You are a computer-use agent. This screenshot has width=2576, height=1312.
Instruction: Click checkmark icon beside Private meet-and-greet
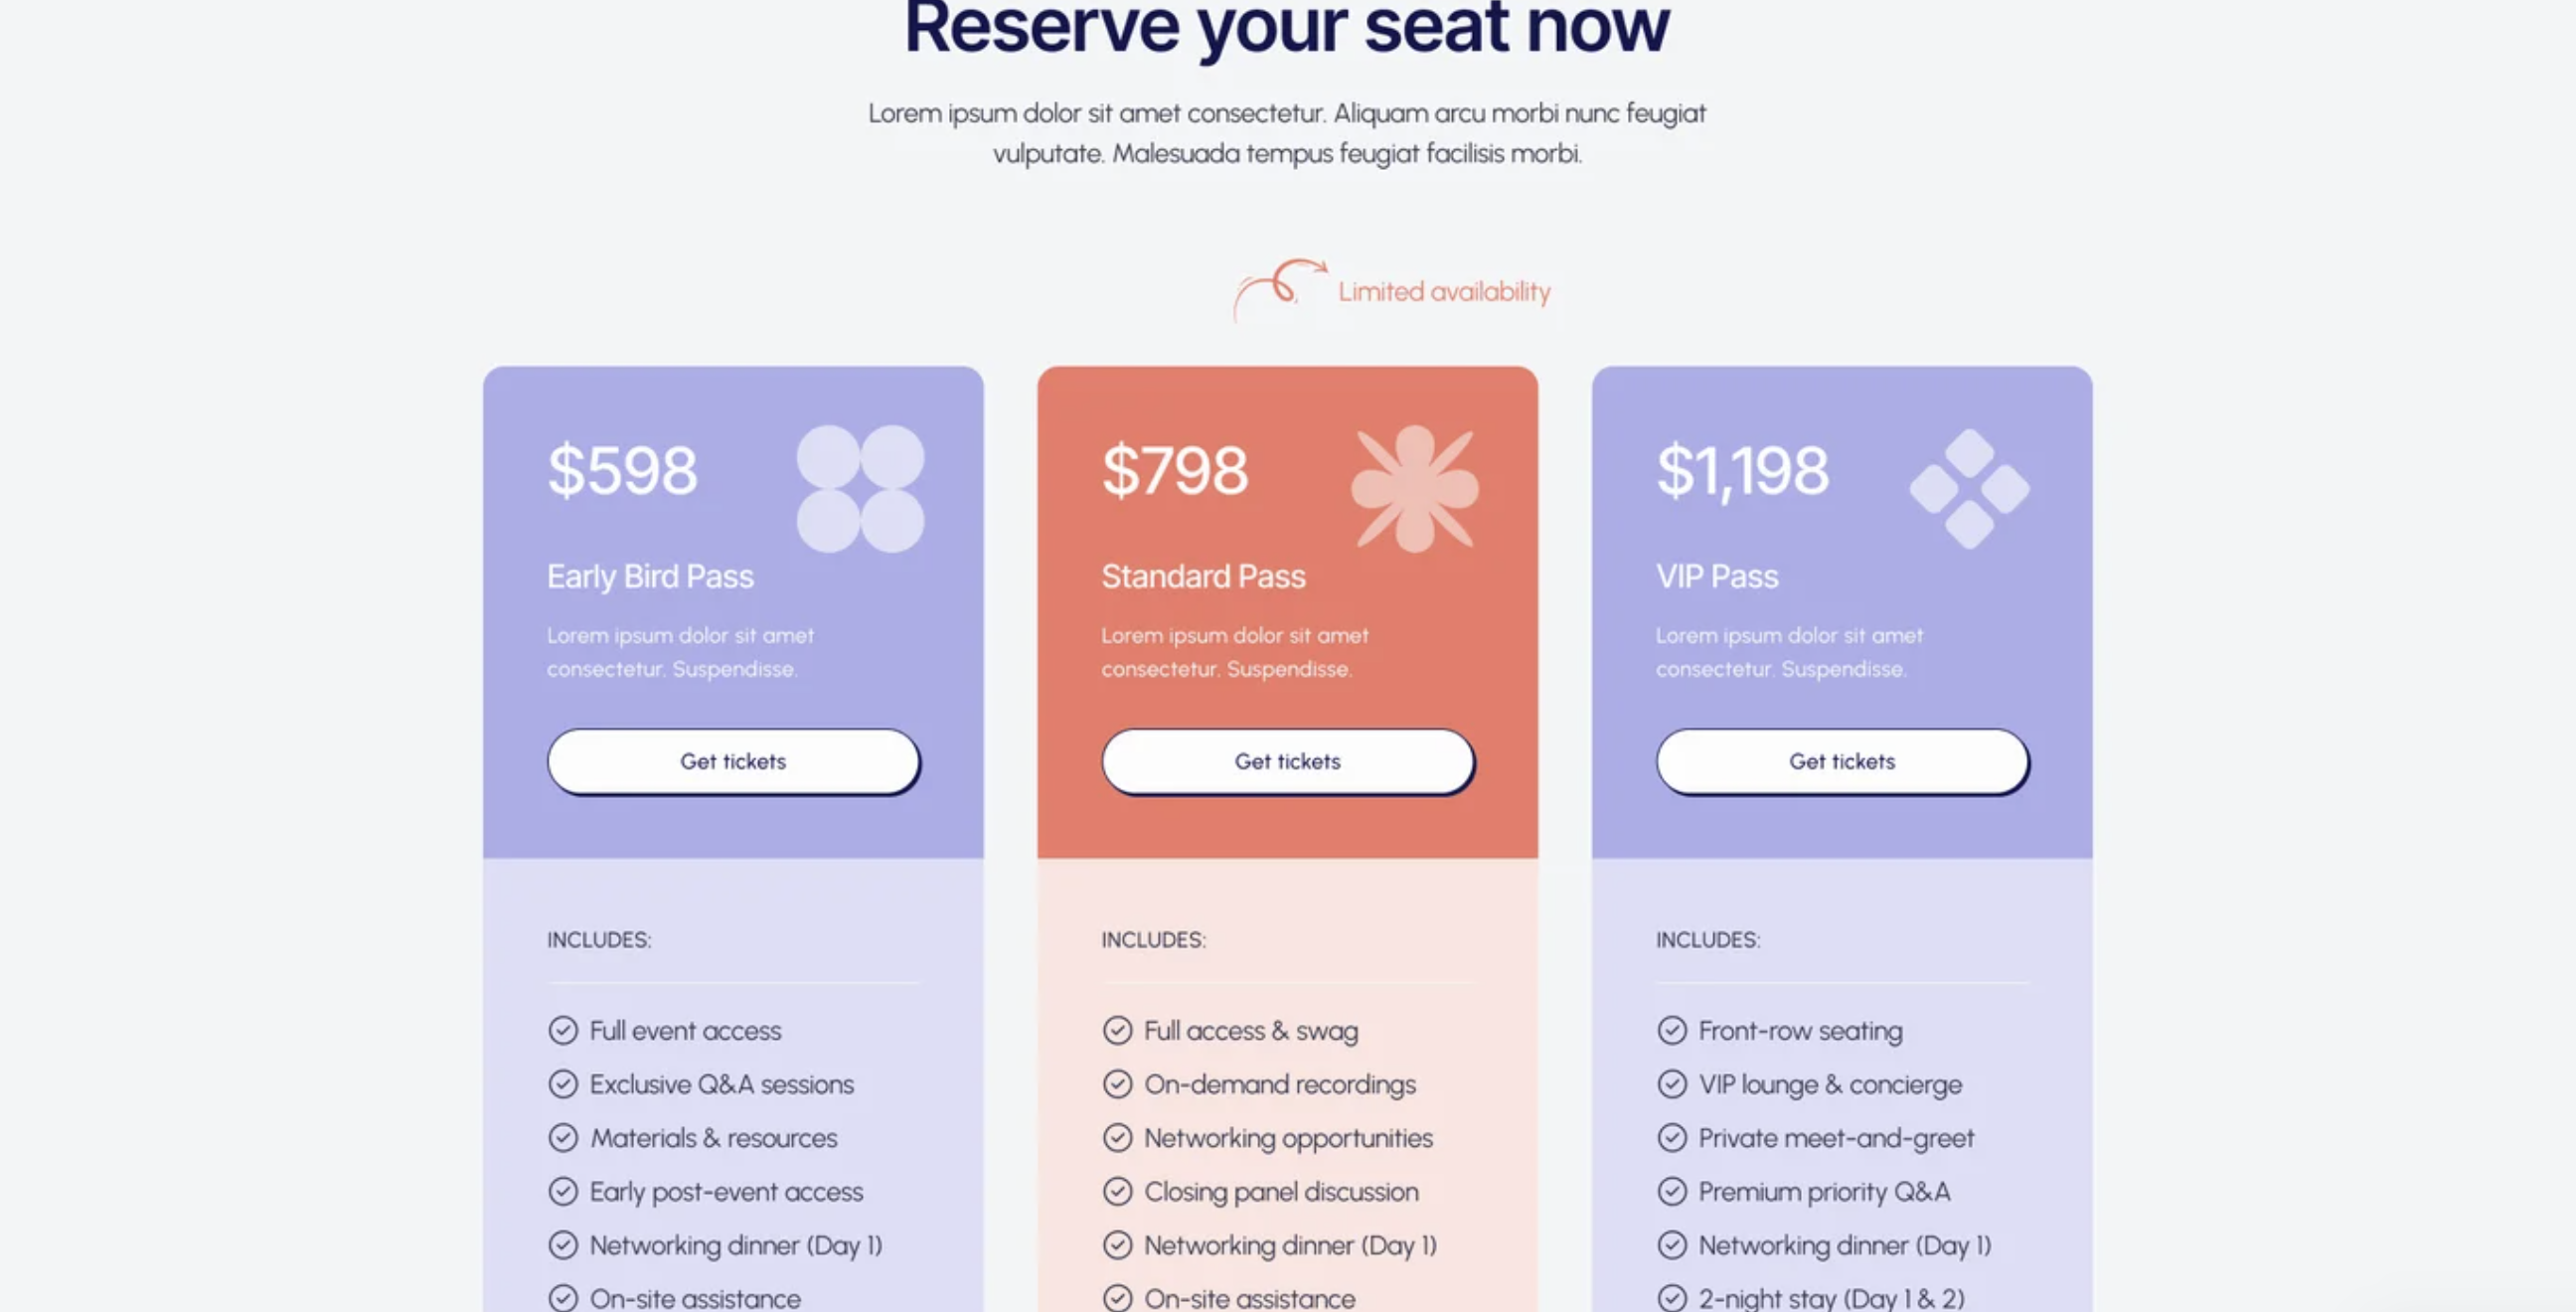tap(1672, 1138)
